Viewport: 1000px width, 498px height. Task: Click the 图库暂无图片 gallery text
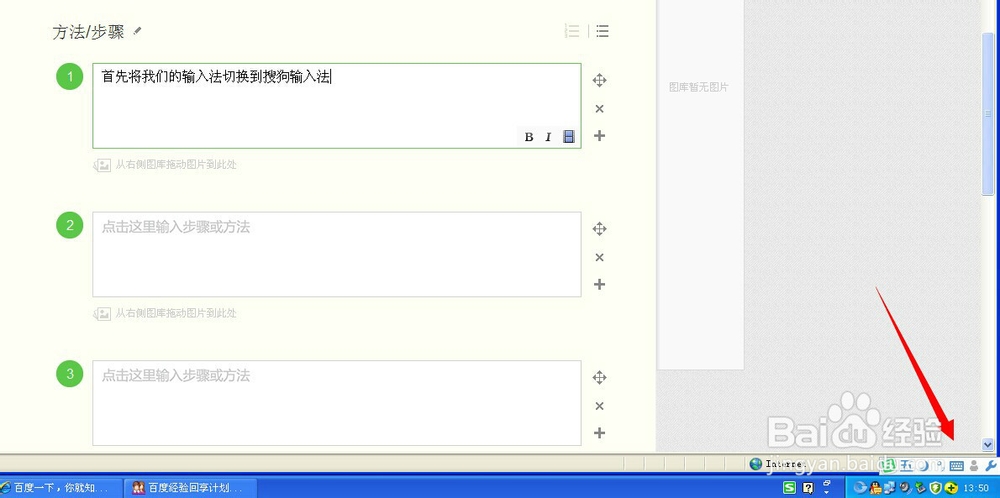coord(698,87)
